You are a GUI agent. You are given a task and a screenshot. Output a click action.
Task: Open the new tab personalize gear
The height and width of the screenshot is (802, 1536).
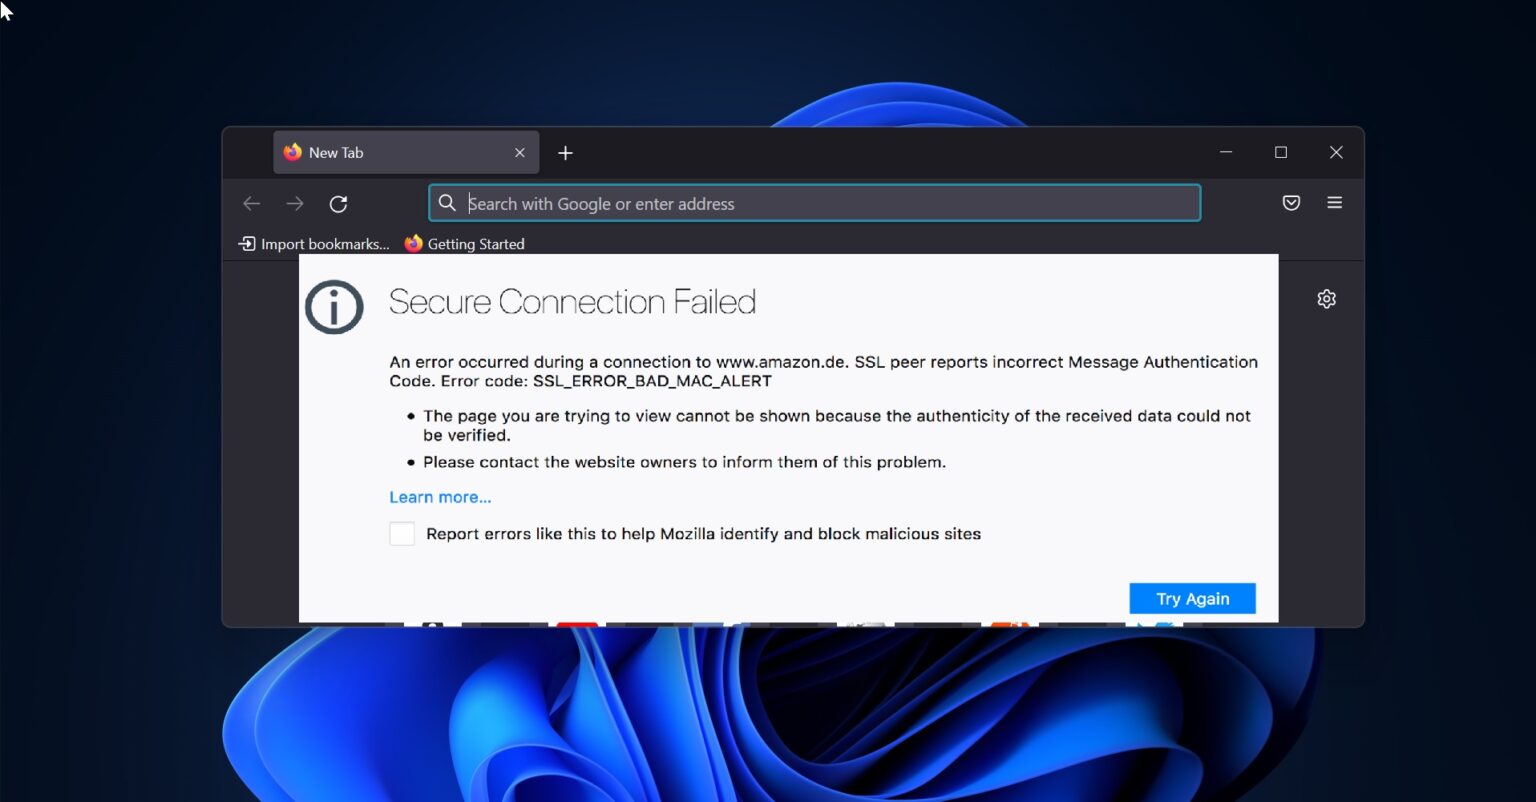[x=1326, y=299]
